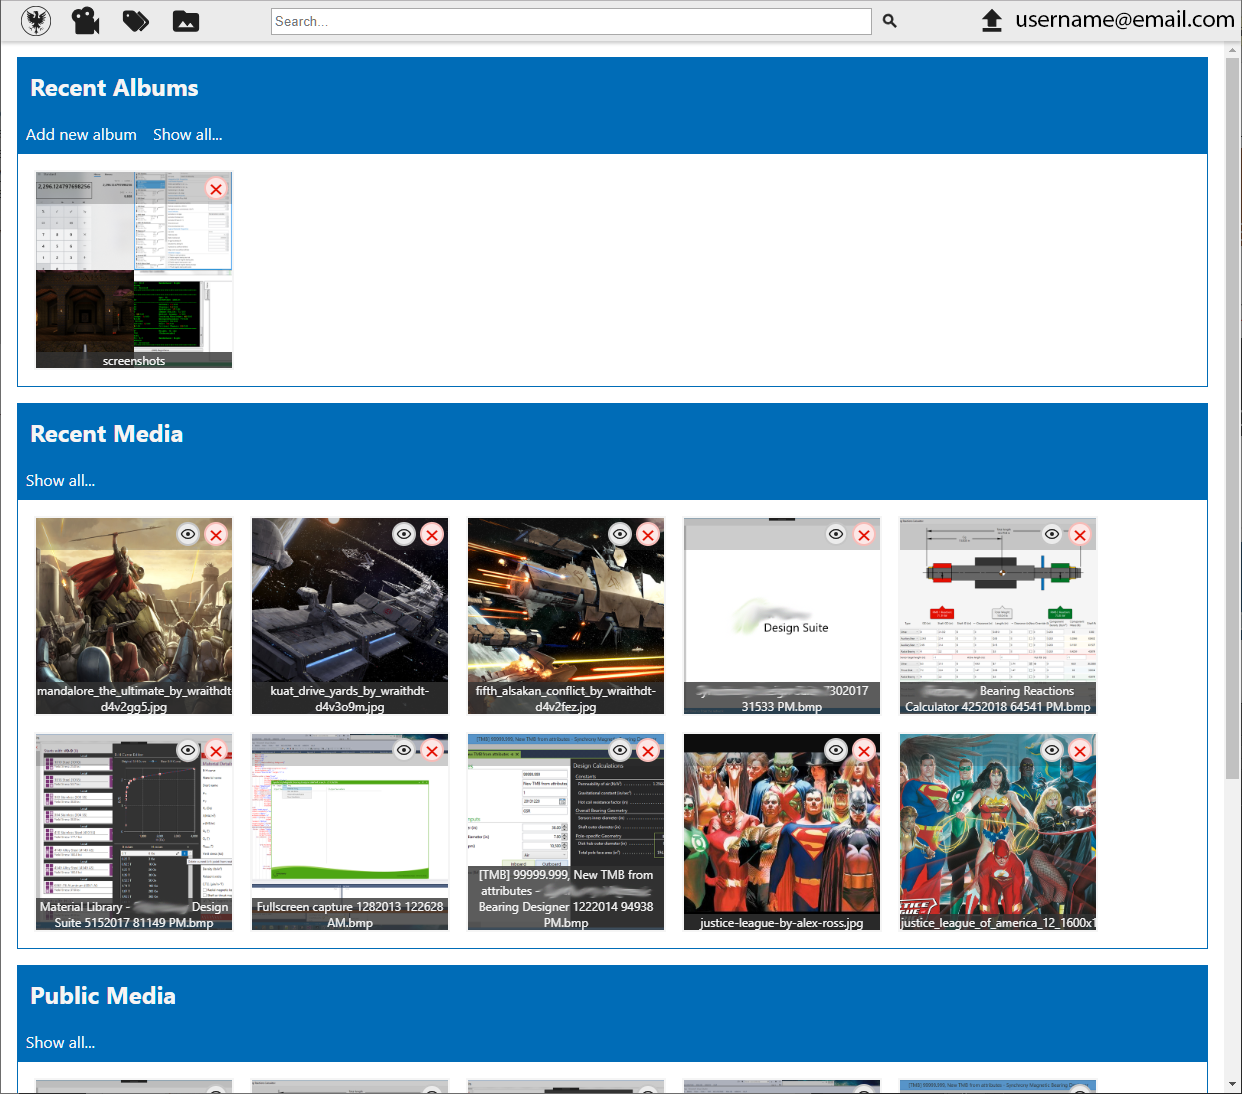Toggle visibility of justice_league_of_america_12 image
The image size is (1242, 1094).
click(1052, 750)
